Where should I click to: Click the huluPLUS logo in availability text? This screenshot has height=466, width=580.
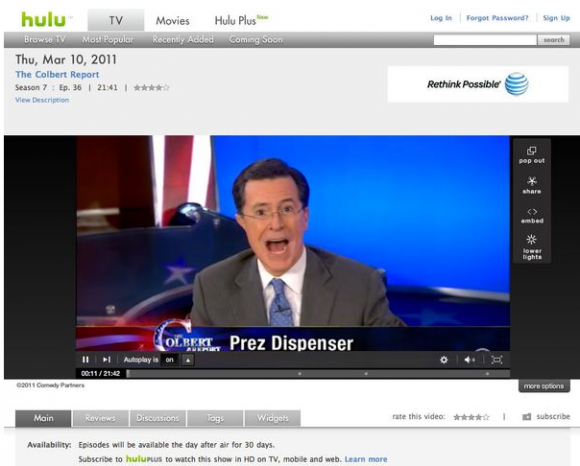coord(144,459)
